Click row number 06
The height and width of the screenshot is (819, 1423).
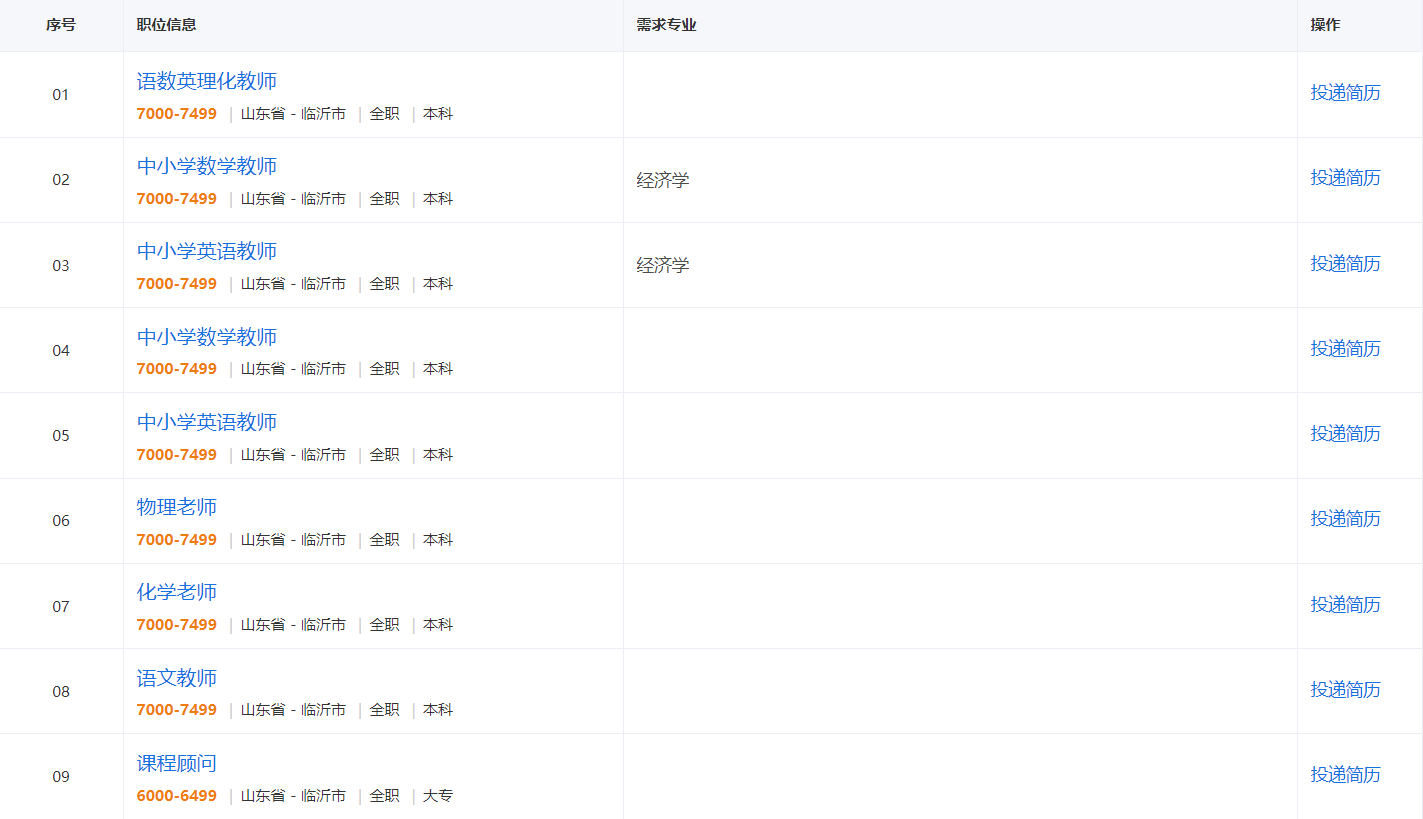(61, 521)
